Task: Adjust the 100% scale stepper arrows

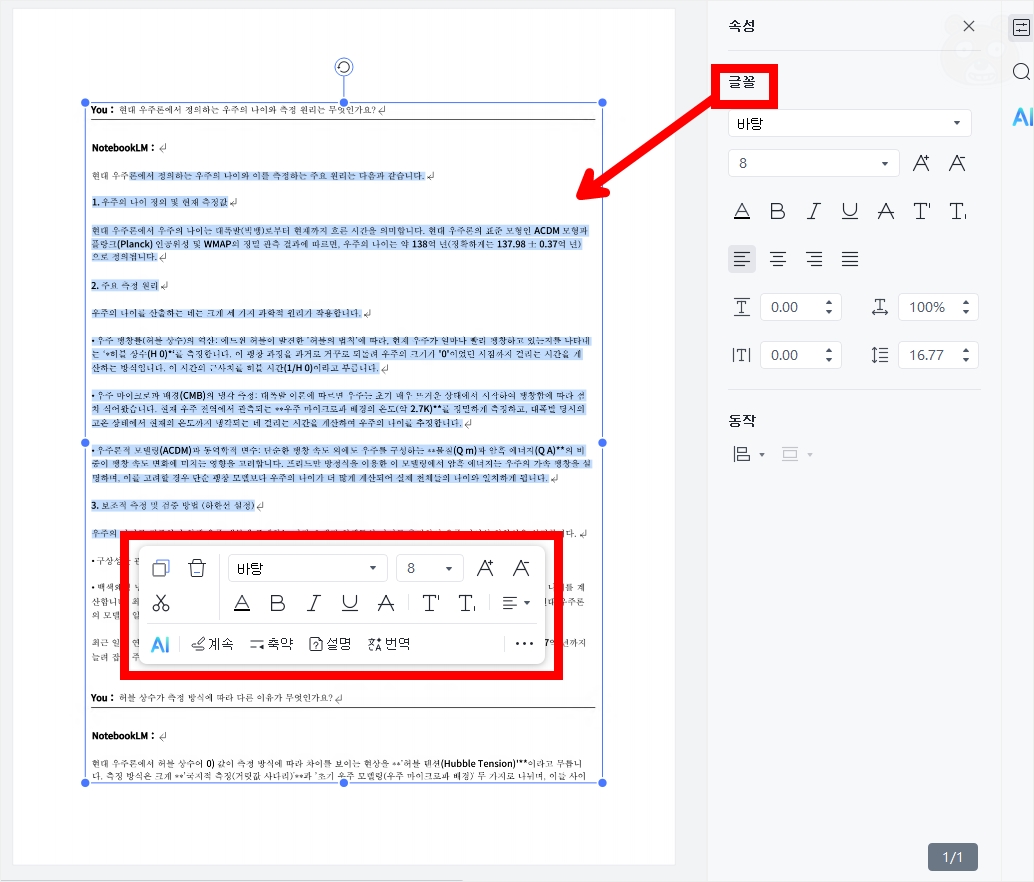Action: pyautogui.click(x=966, y=307)
